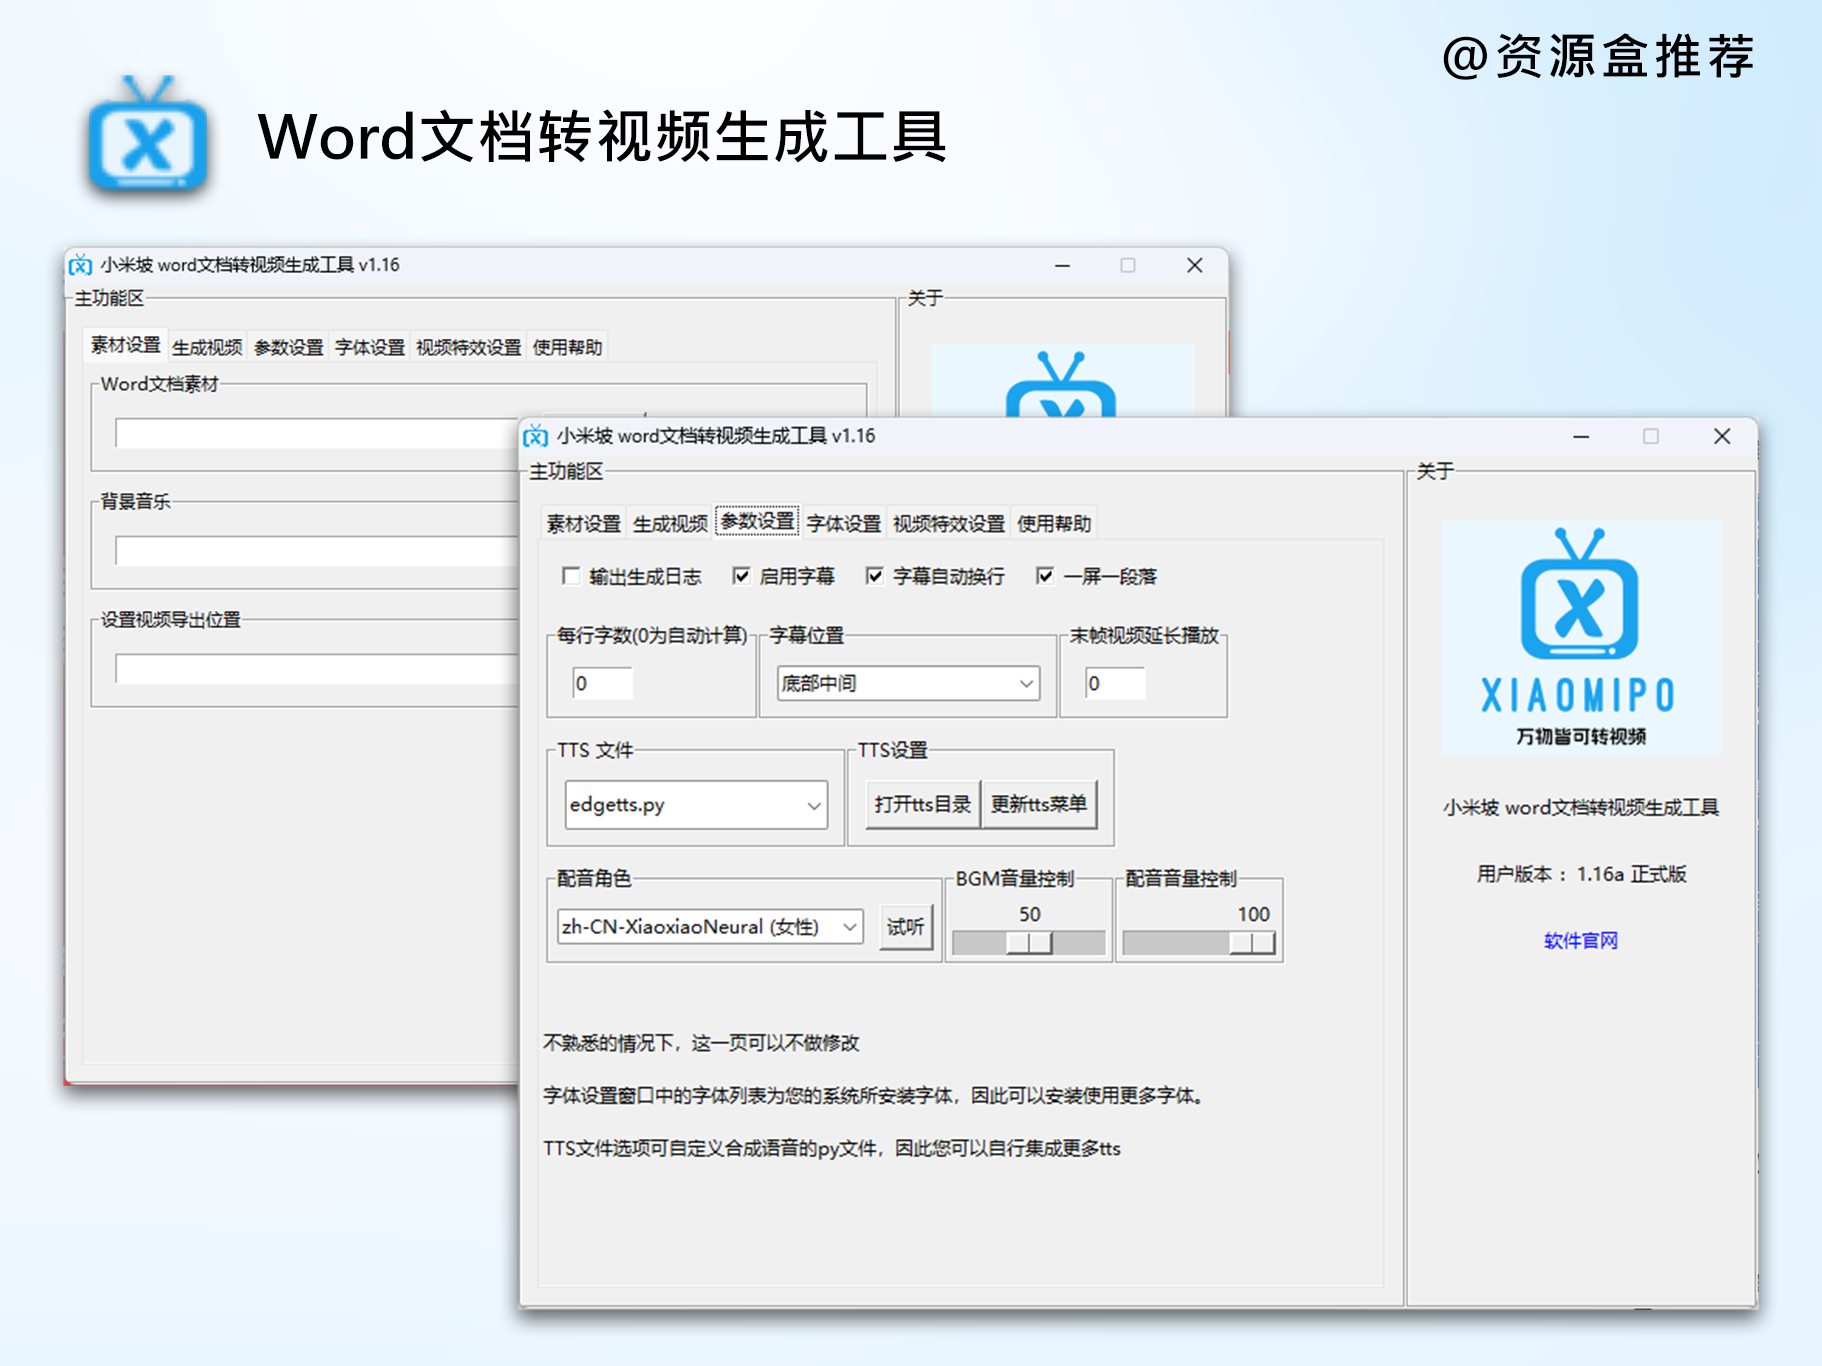Minimize the front window
Image resolution: width=1822 pixels, height=1366 pixels.
click(x=1581, y=437)
